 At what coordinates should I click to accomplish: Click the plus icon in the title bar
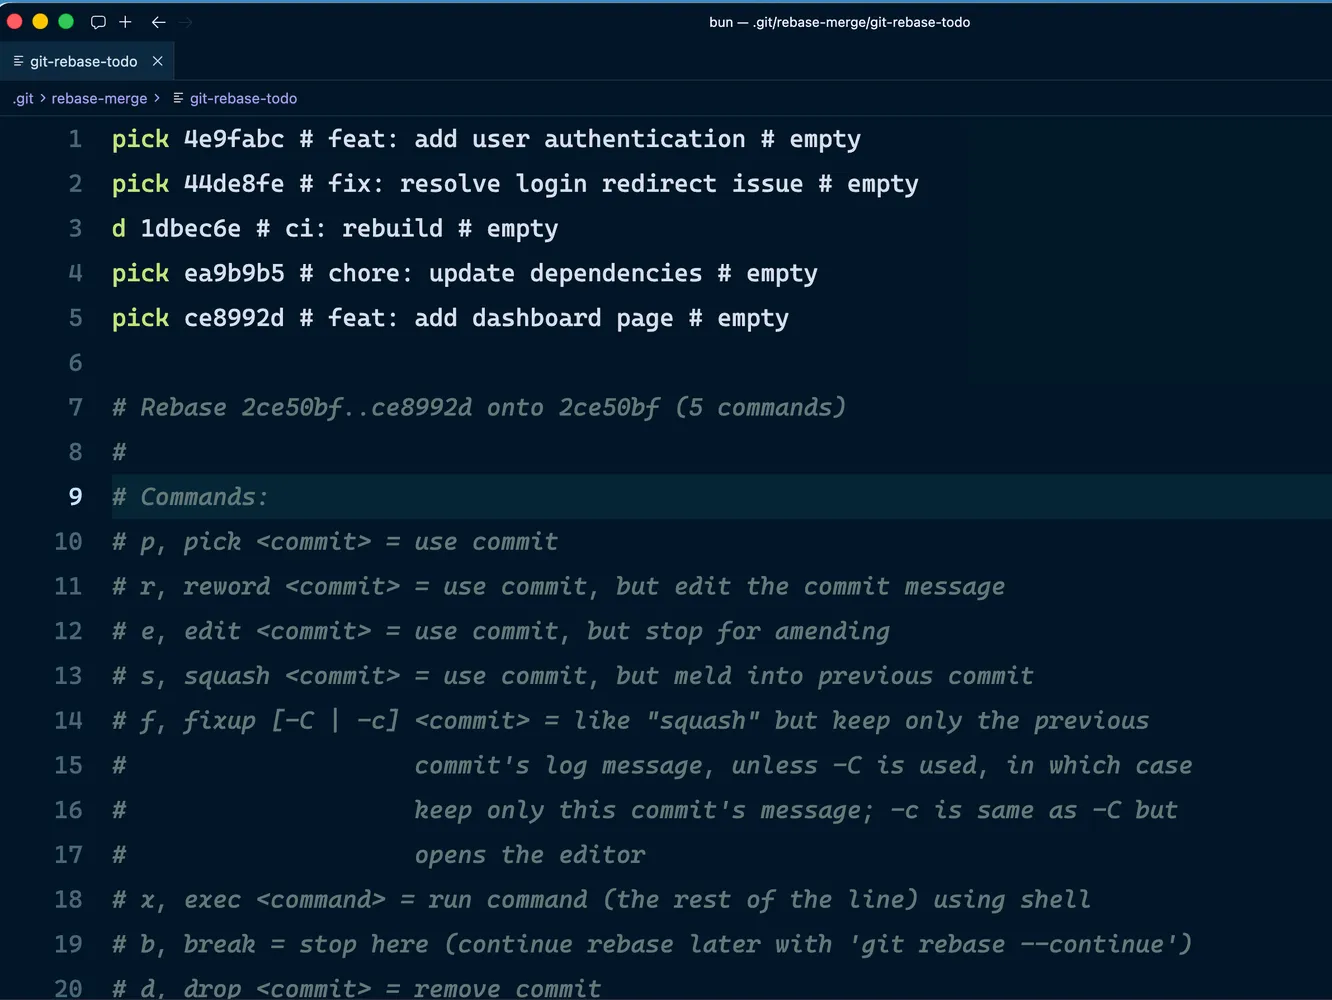pos(125,22)
